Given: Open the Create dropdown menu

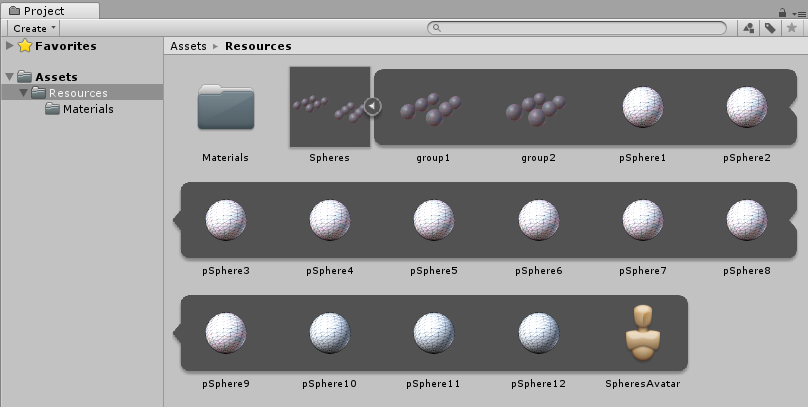Looking at the screenshot, I should tap(35, 28).
